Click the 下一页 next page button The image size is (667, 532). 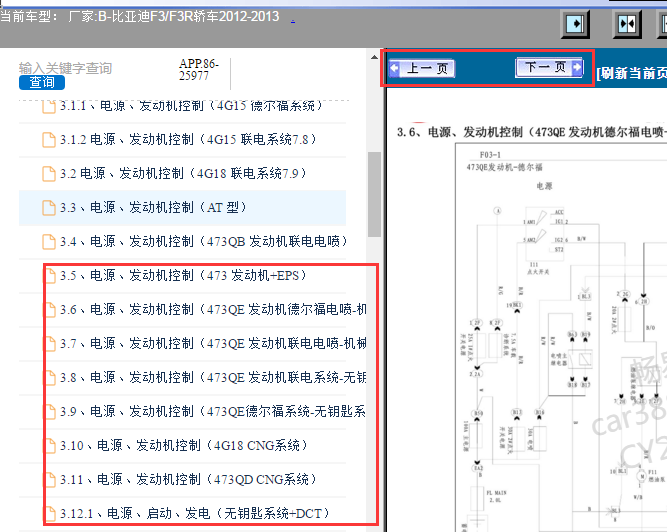(549, 68)
